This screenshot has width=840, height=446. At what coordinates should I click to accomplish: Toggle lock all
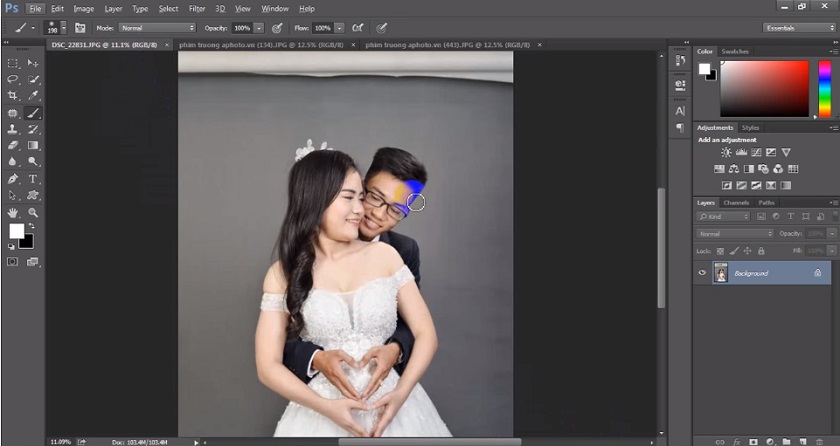click(761, 251)
